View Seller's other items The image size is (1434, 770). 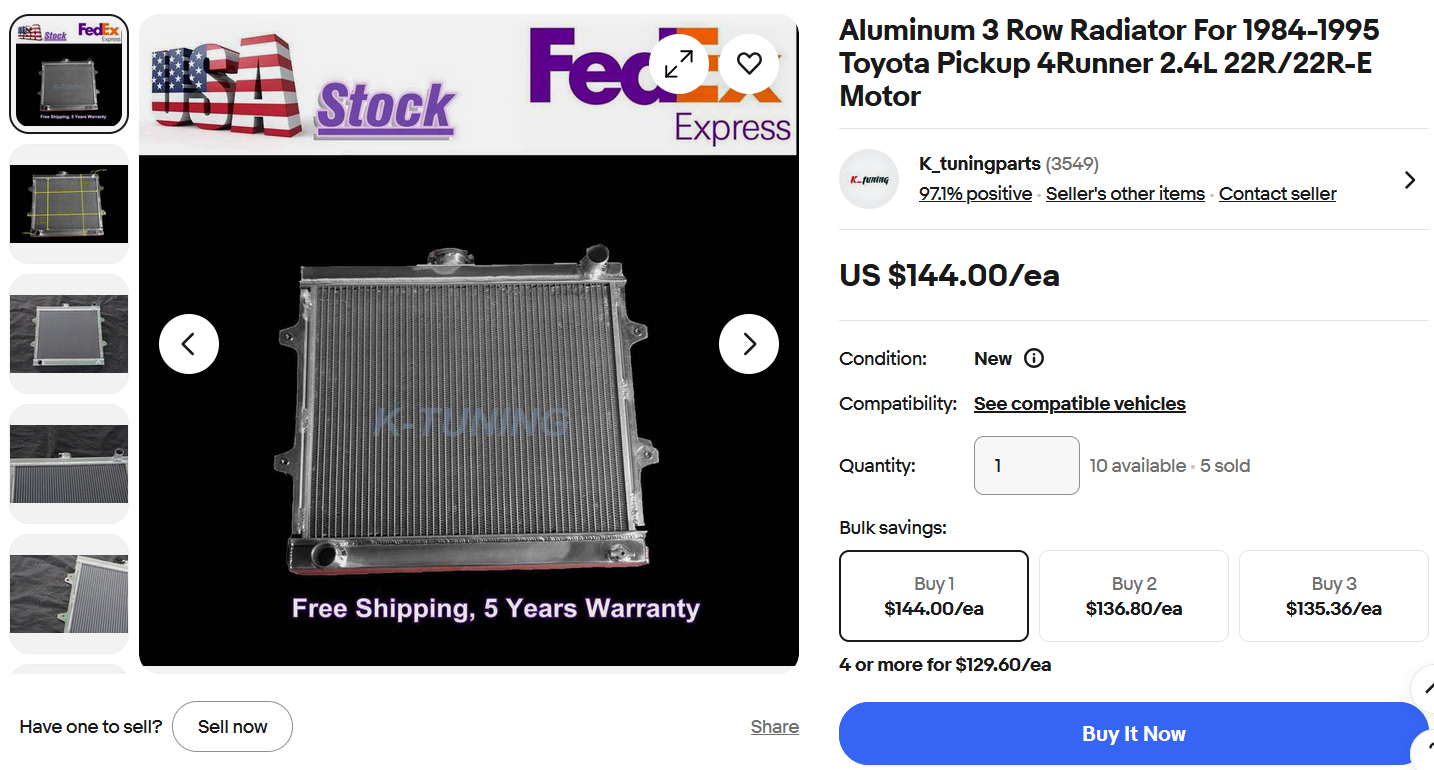pyautogui.click(x=1125, y=194)
